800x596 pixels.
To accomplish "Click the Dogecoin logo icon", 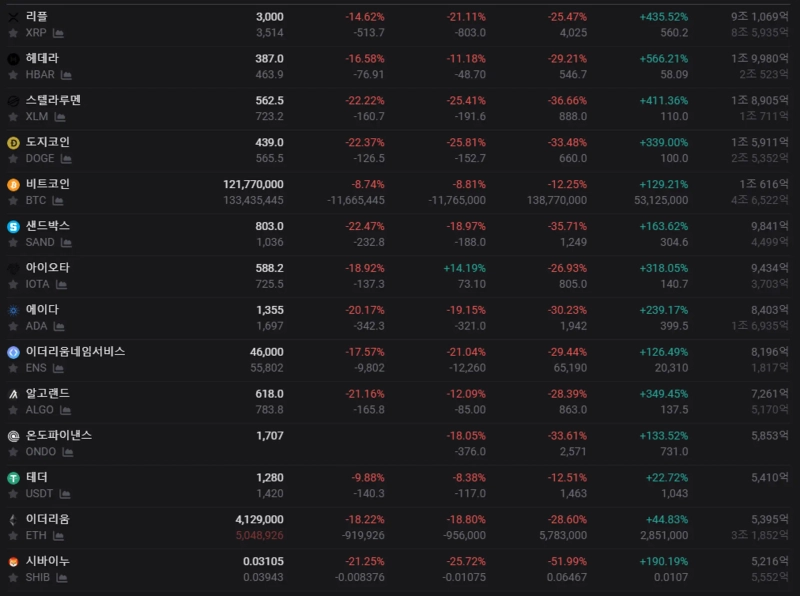I will coord(13,143).
